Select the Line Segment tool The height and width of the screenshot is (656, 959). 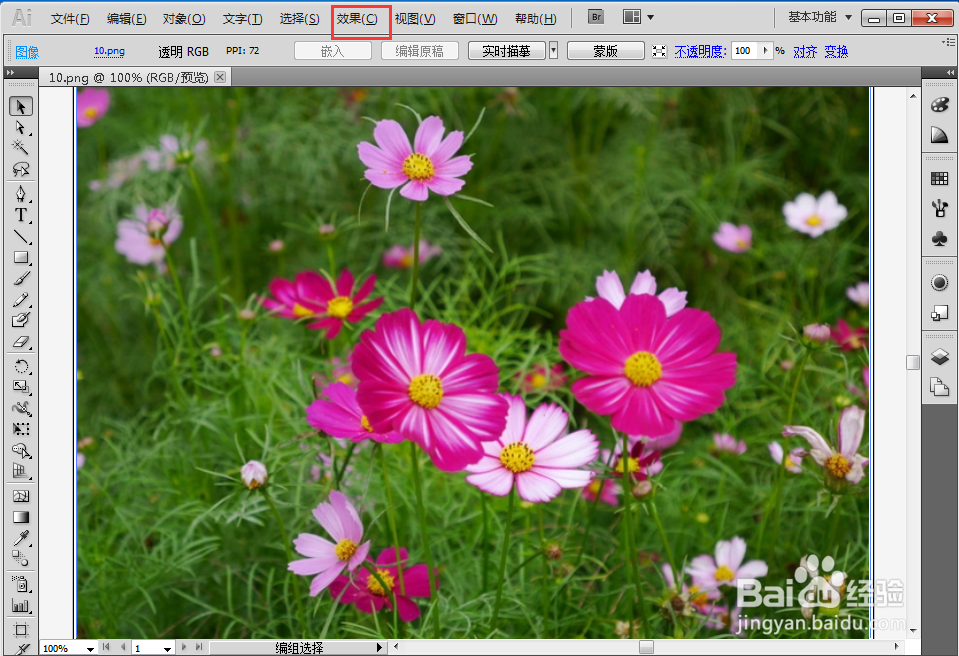tap(21, 237)
